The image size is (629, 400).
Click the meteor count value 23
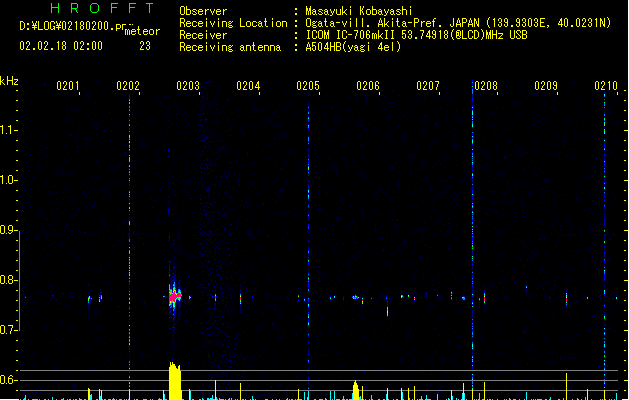click(x=145, y=46)
